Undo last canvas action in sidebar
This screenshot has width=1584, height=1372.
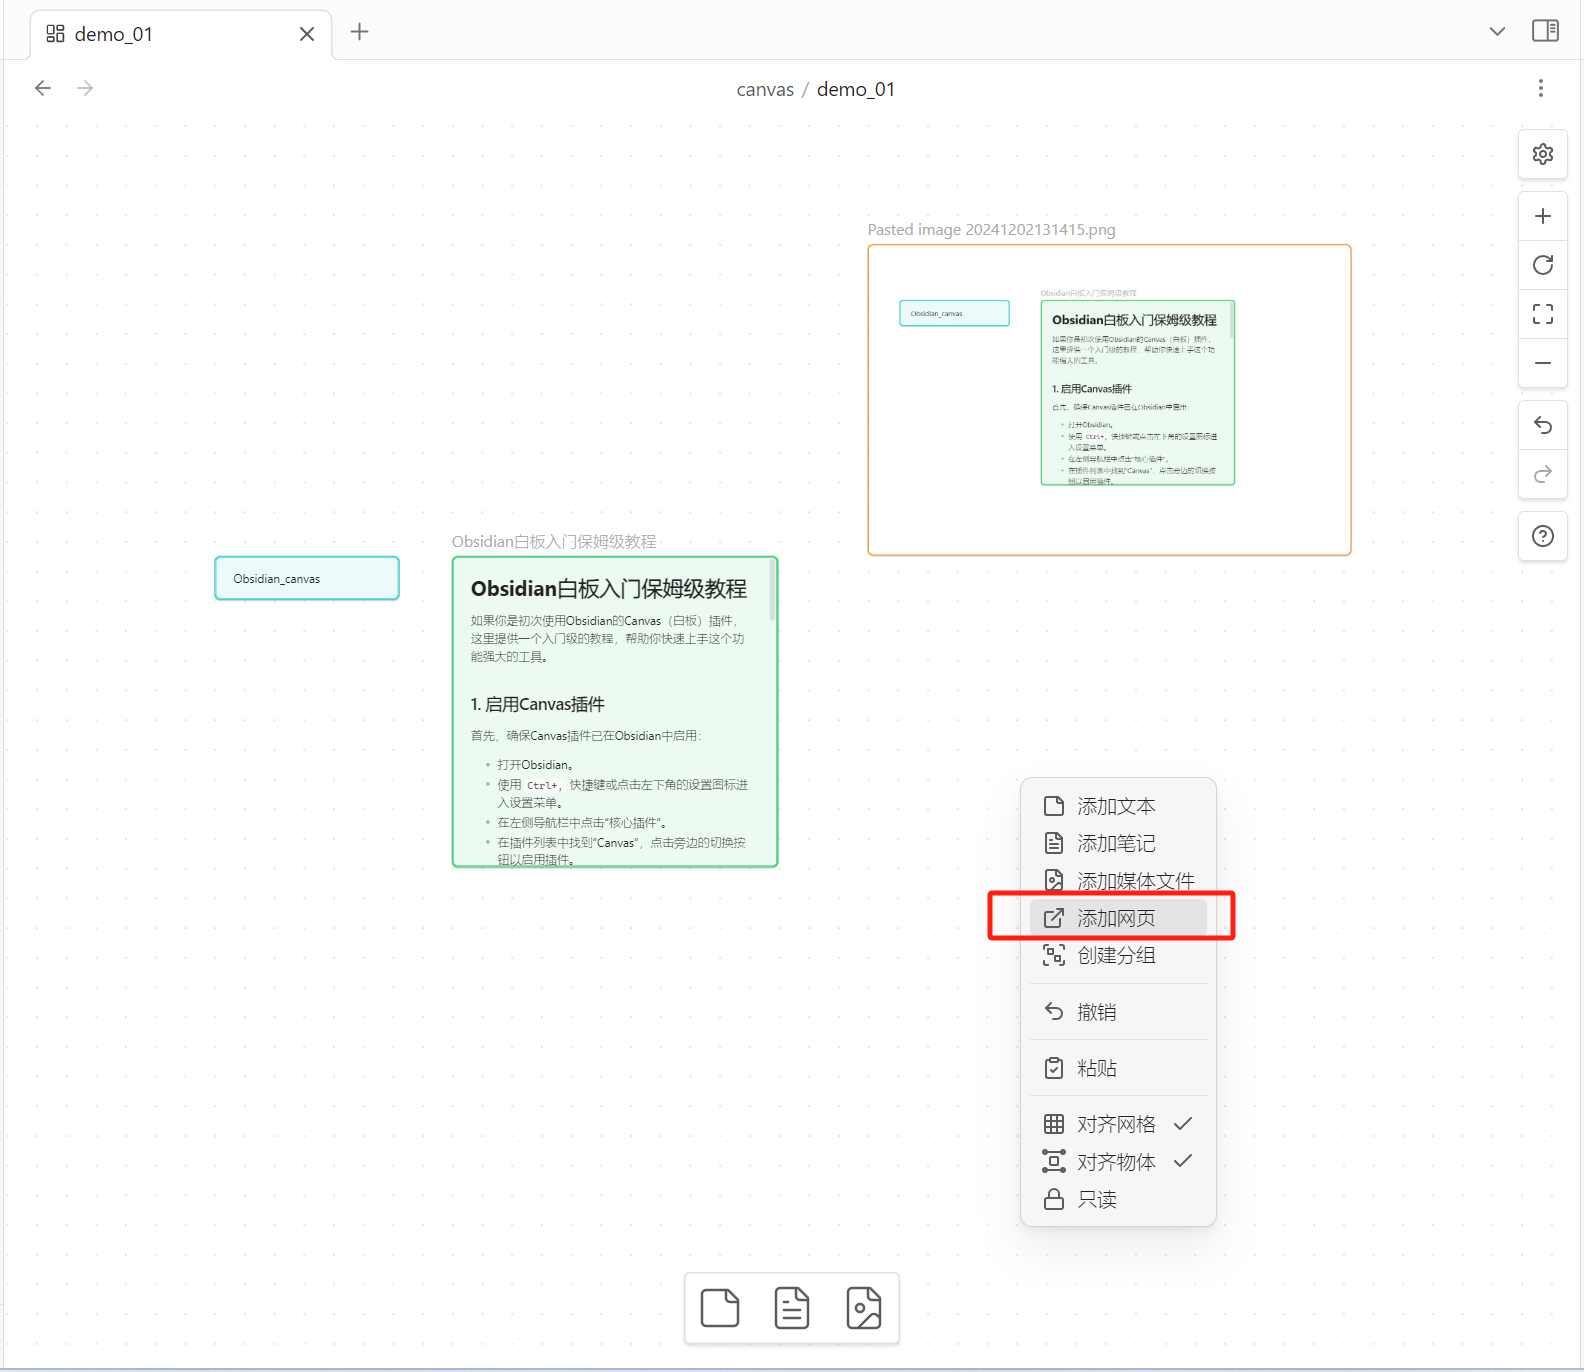(1543, 426)
